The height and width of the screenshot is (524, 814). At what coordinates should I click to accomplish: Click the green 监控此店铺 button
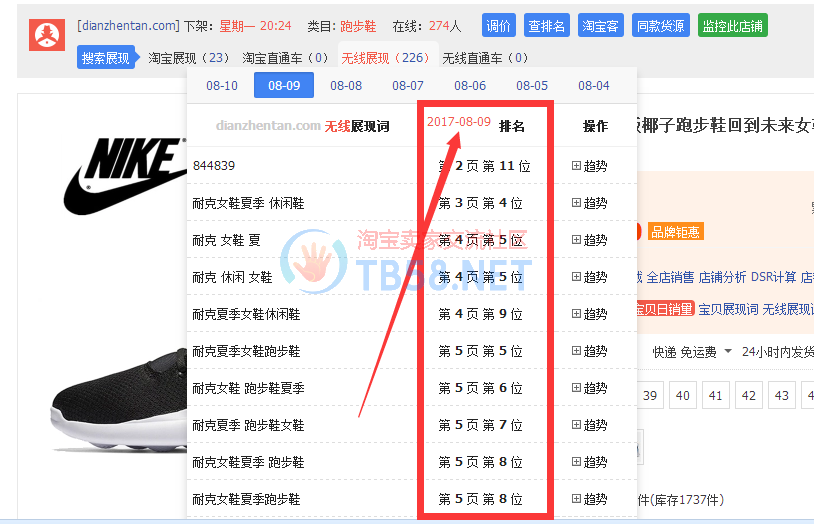tap(732, 25)
